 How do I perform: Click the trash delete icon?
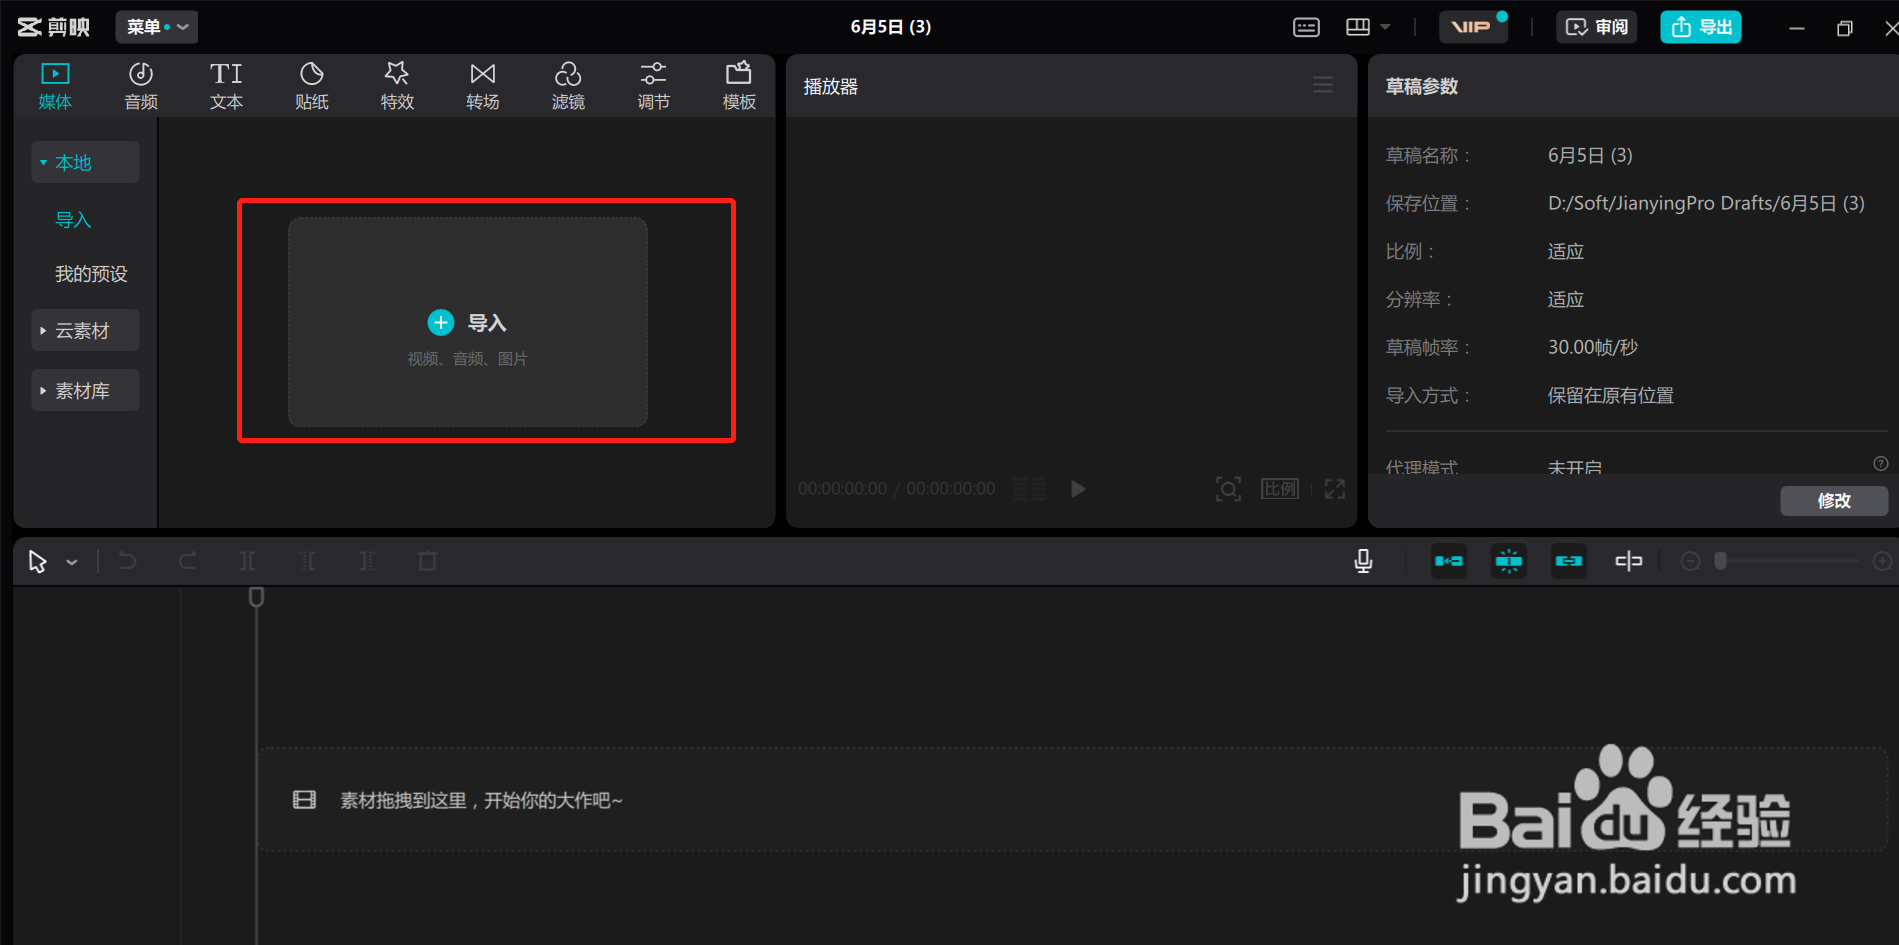(x=427, y=561)
